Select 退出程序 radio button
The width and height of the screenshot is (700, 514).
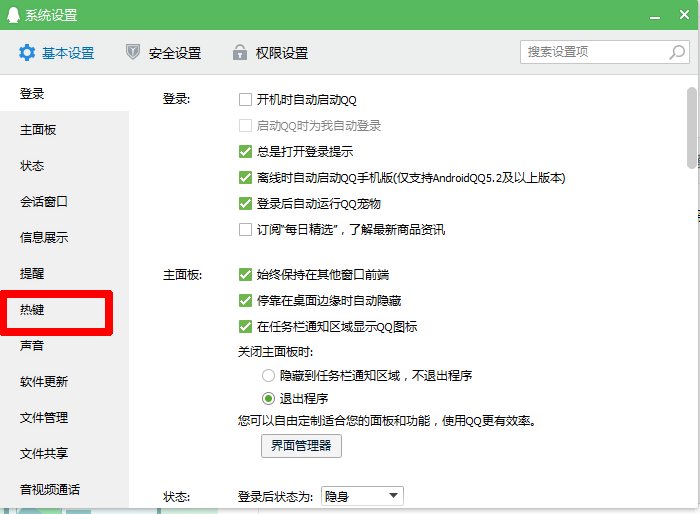pyautogui.click(x=268, y=398)
